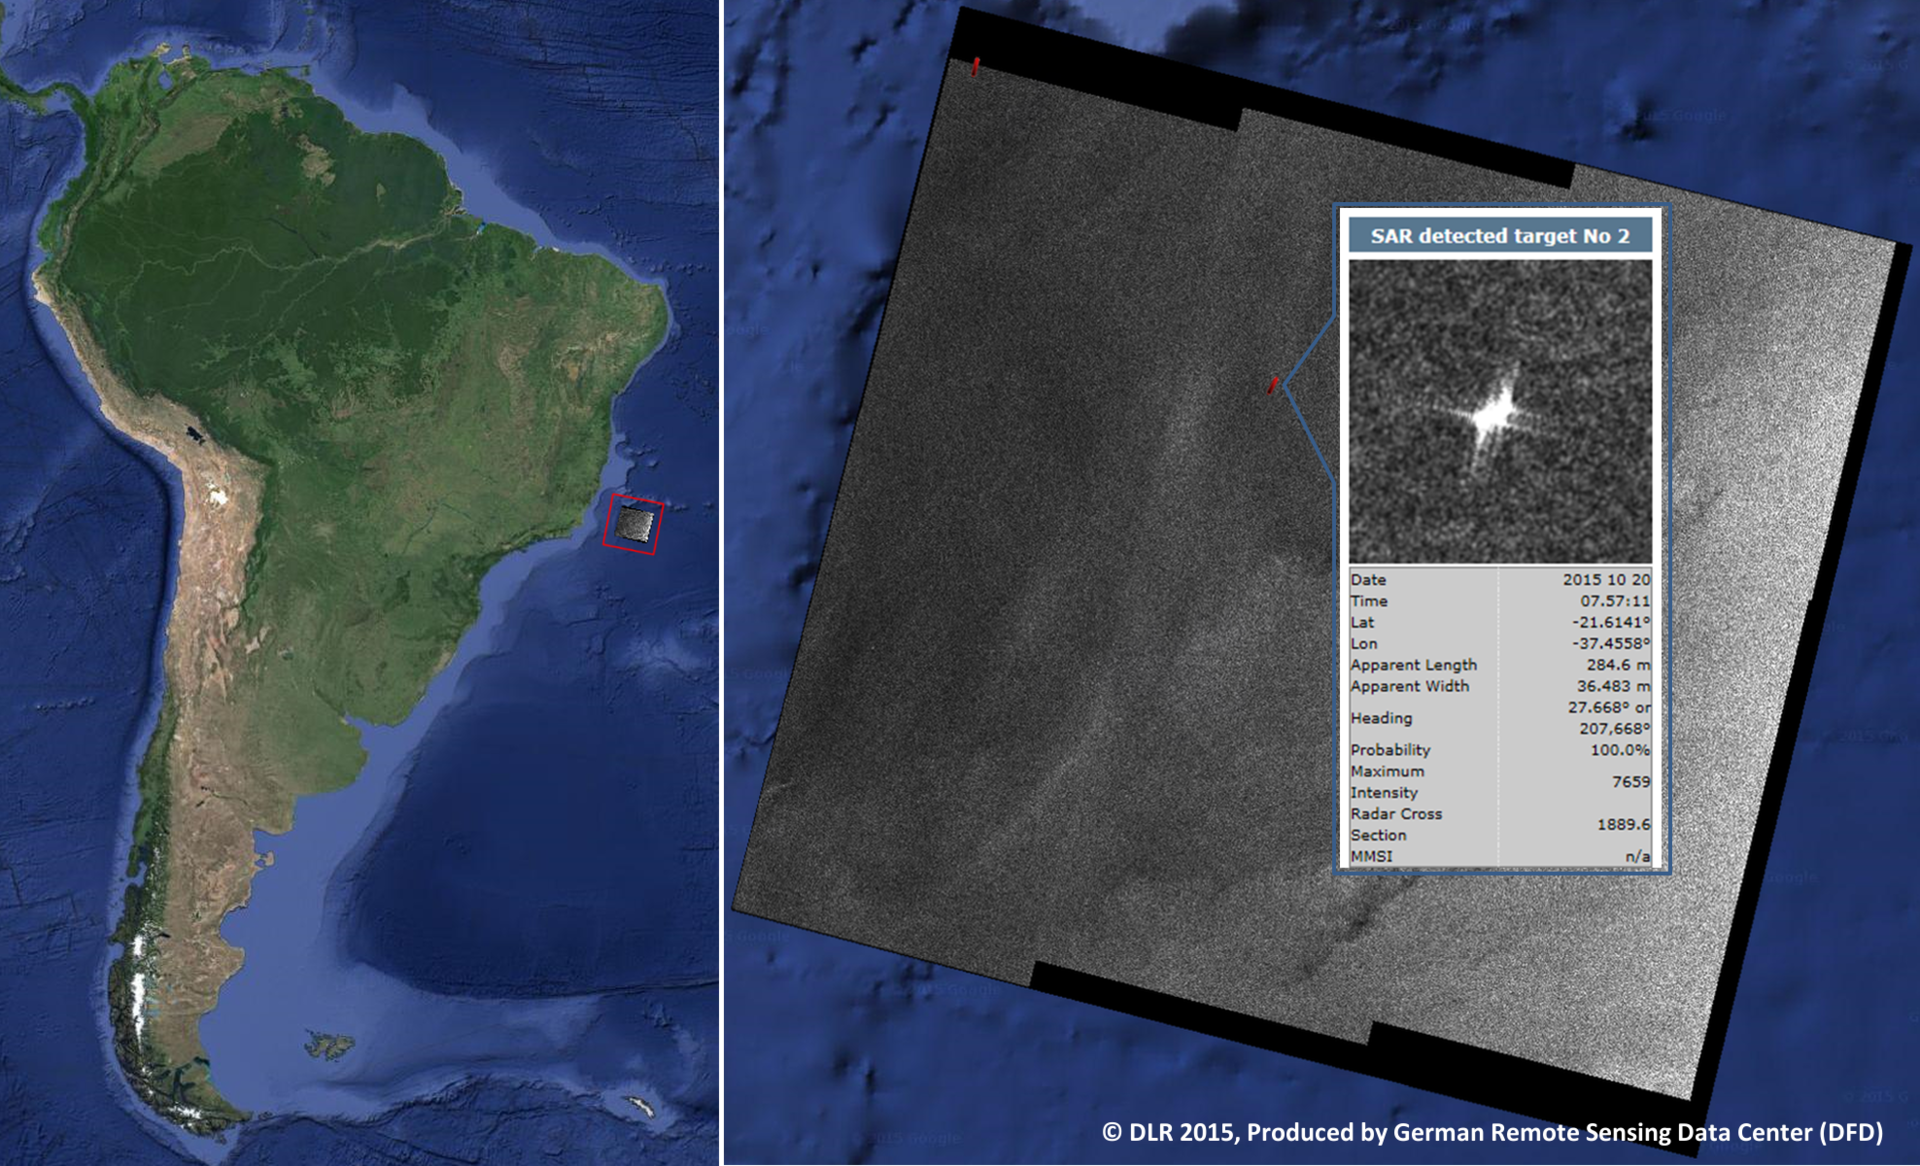Click the Maximum Intensity value 7659

pyautogui.click(x=1630, y=782)
